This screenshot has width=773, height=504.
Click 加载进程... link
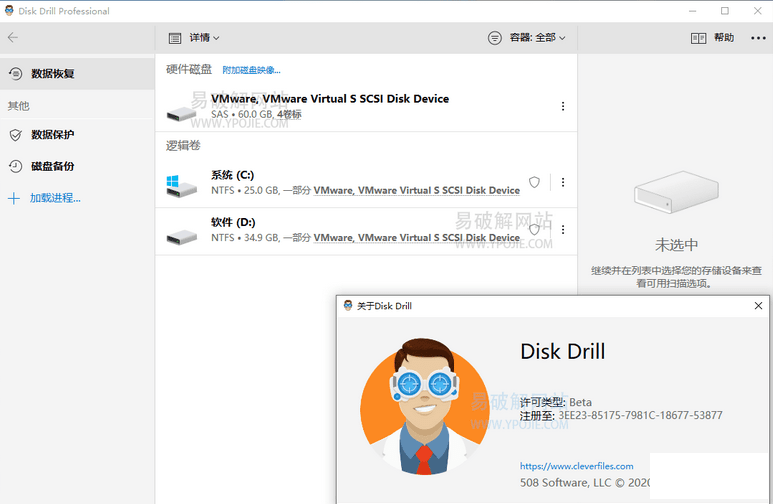55,198
